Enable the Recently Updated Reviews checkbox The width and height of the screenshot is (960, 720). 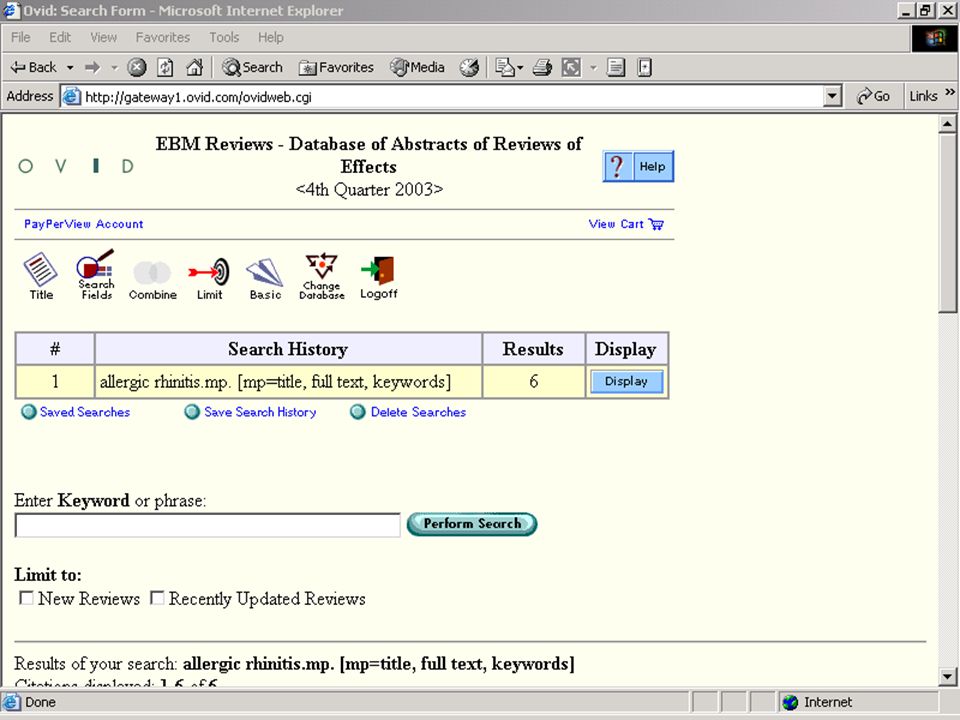(157, 598)
